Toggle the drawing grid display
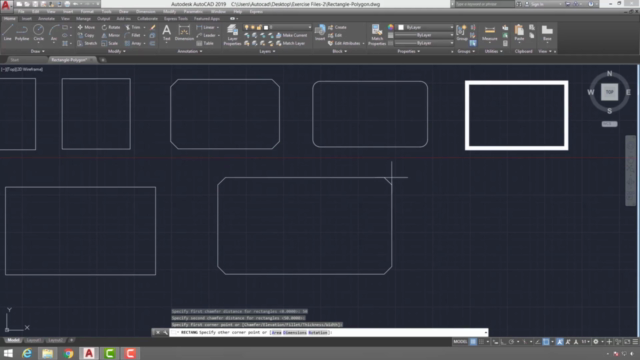Image resolution: width=640 pixels, height=360 pixels. click(473, 342)
